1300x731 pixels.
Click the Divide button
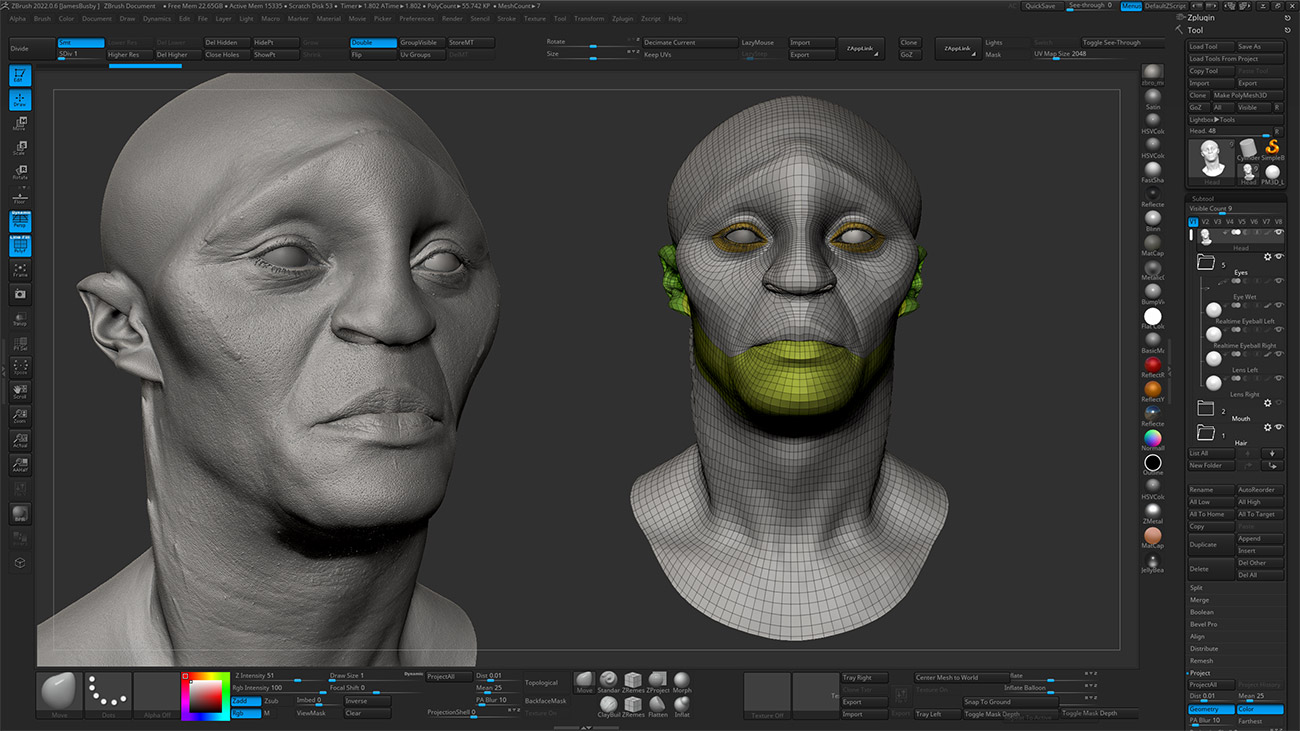[x=31, y=49]
